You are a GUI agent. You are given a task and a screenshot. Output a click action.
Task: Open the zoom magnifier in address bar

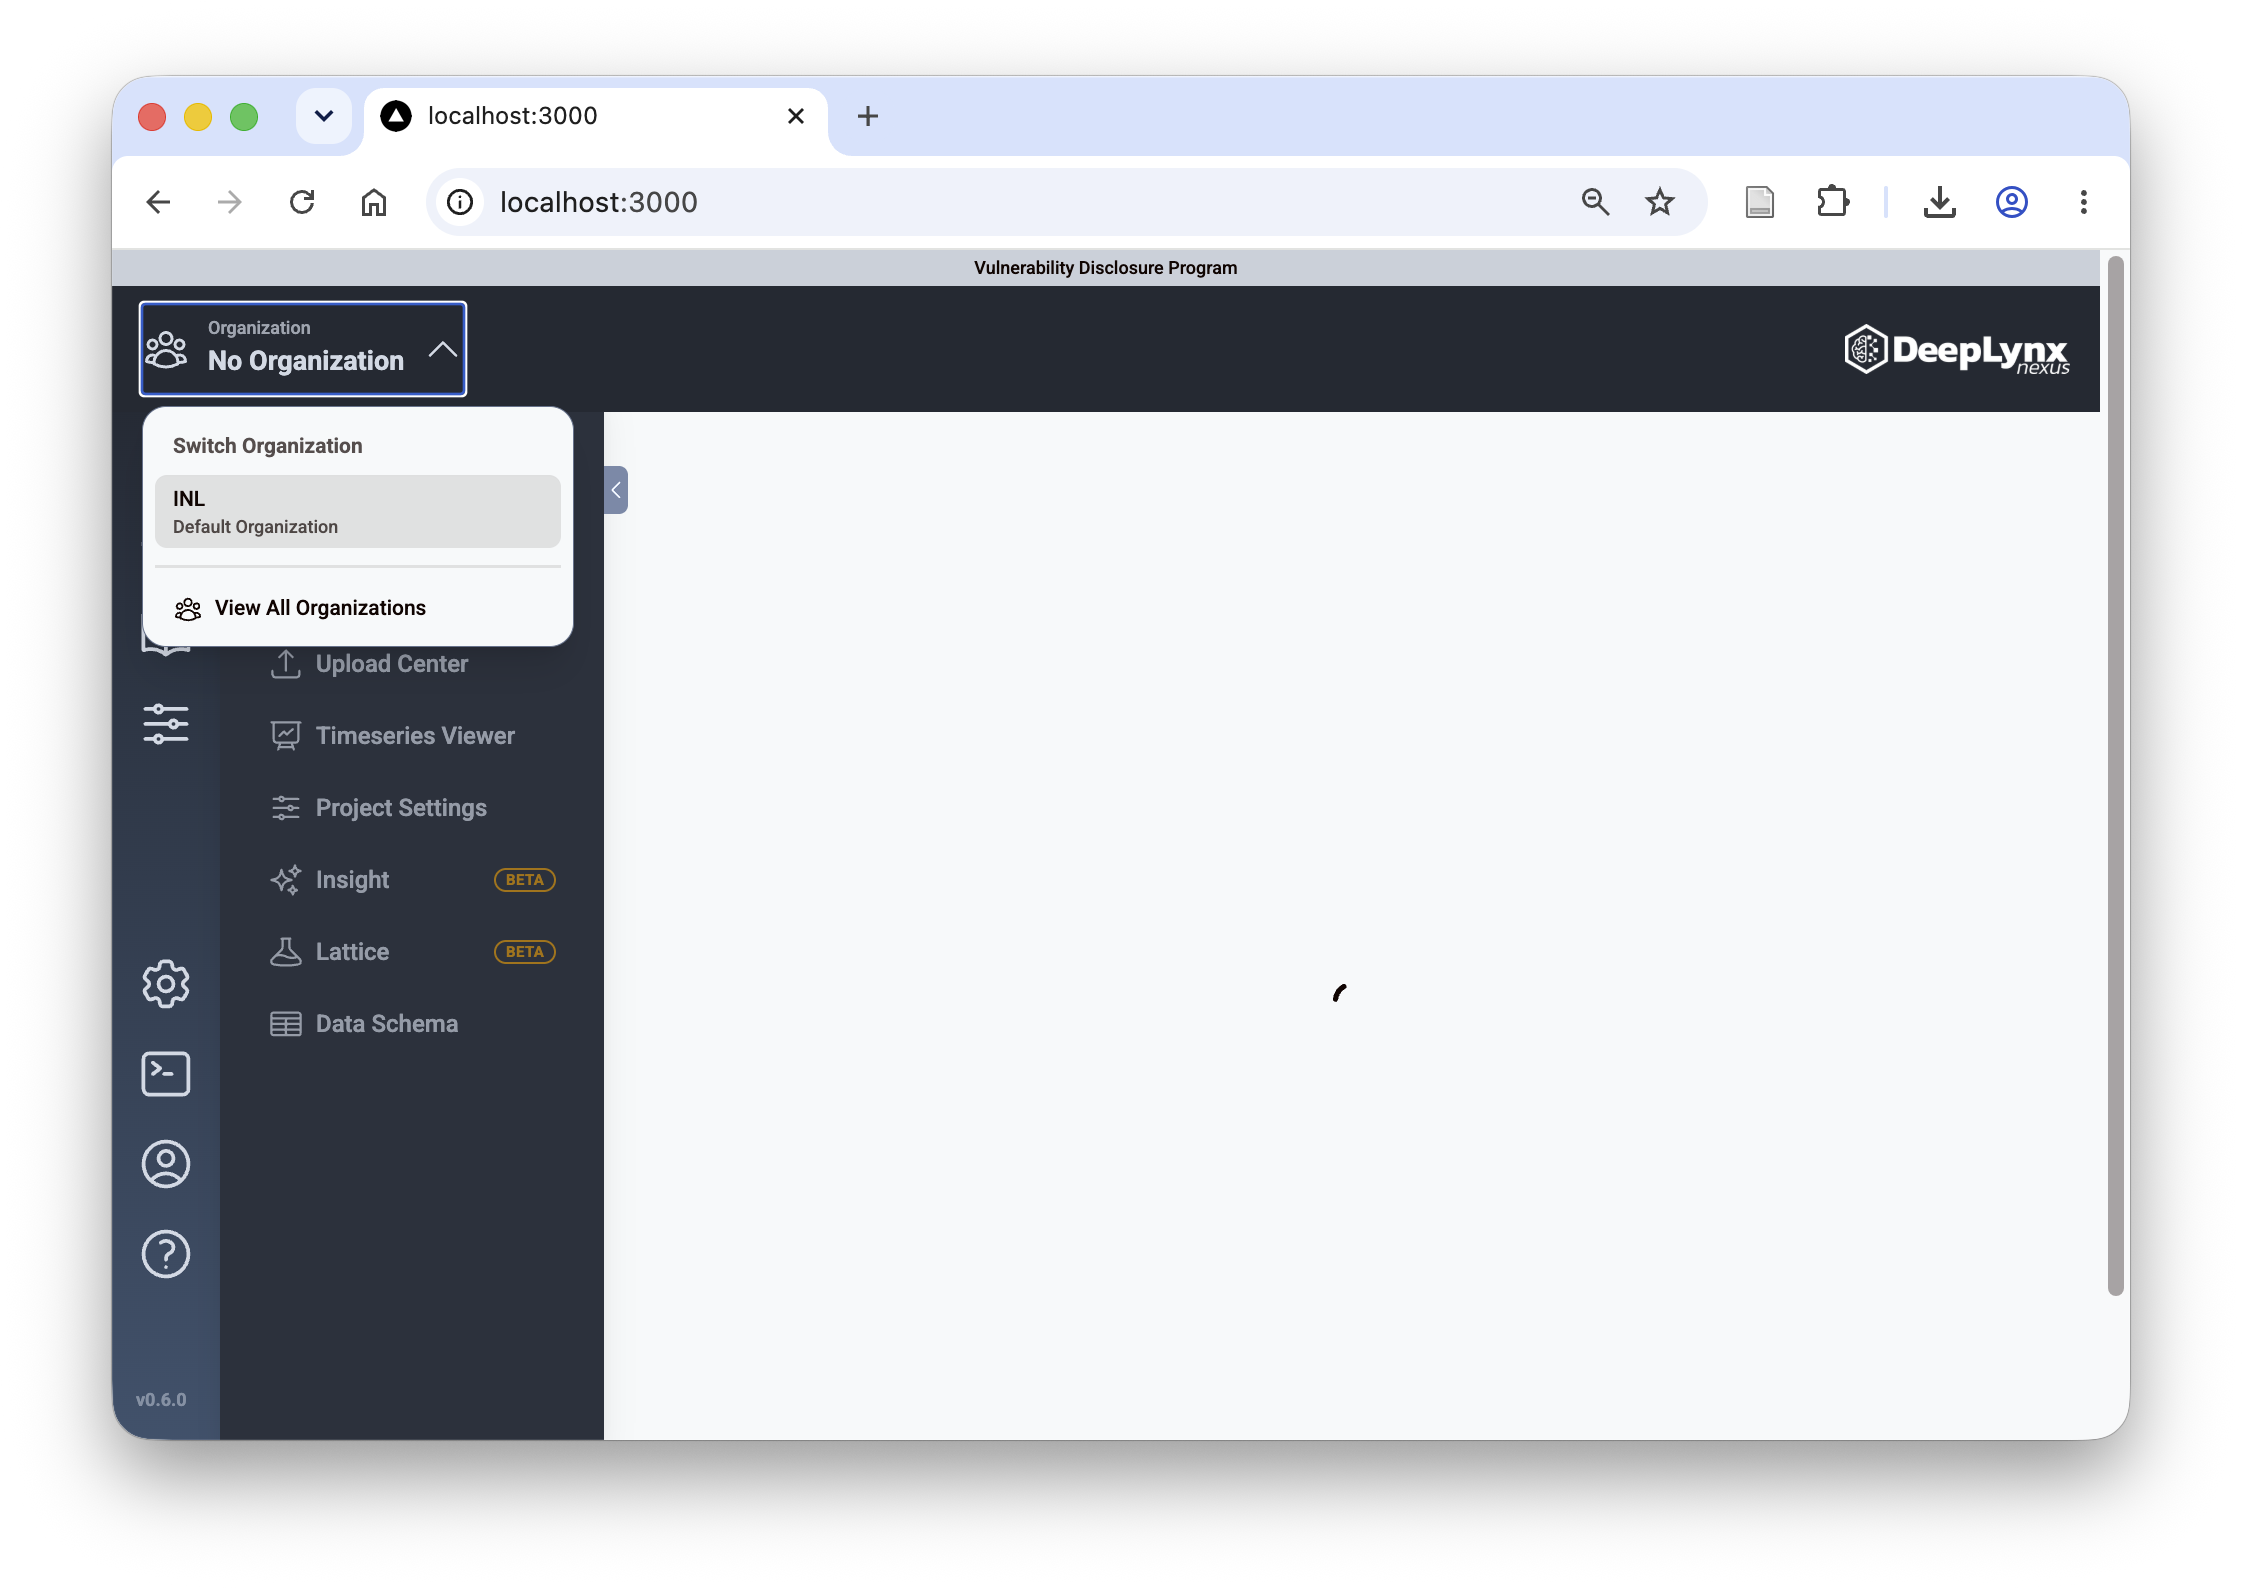tap(1596, 202)
